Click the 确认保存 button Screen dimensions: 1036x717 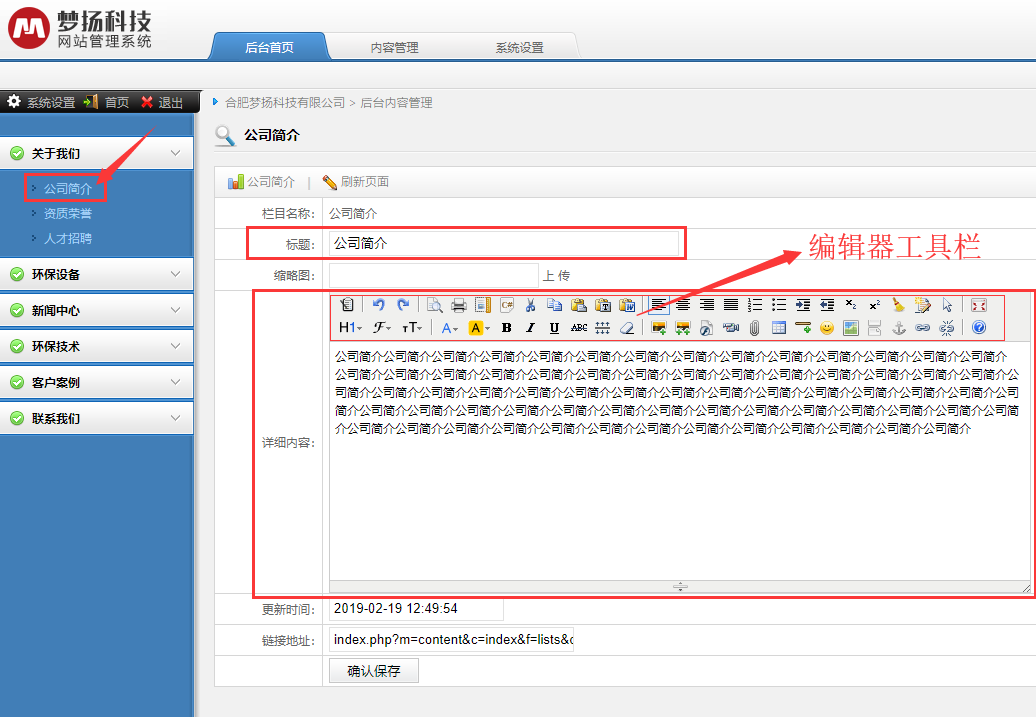click(373, 671)
